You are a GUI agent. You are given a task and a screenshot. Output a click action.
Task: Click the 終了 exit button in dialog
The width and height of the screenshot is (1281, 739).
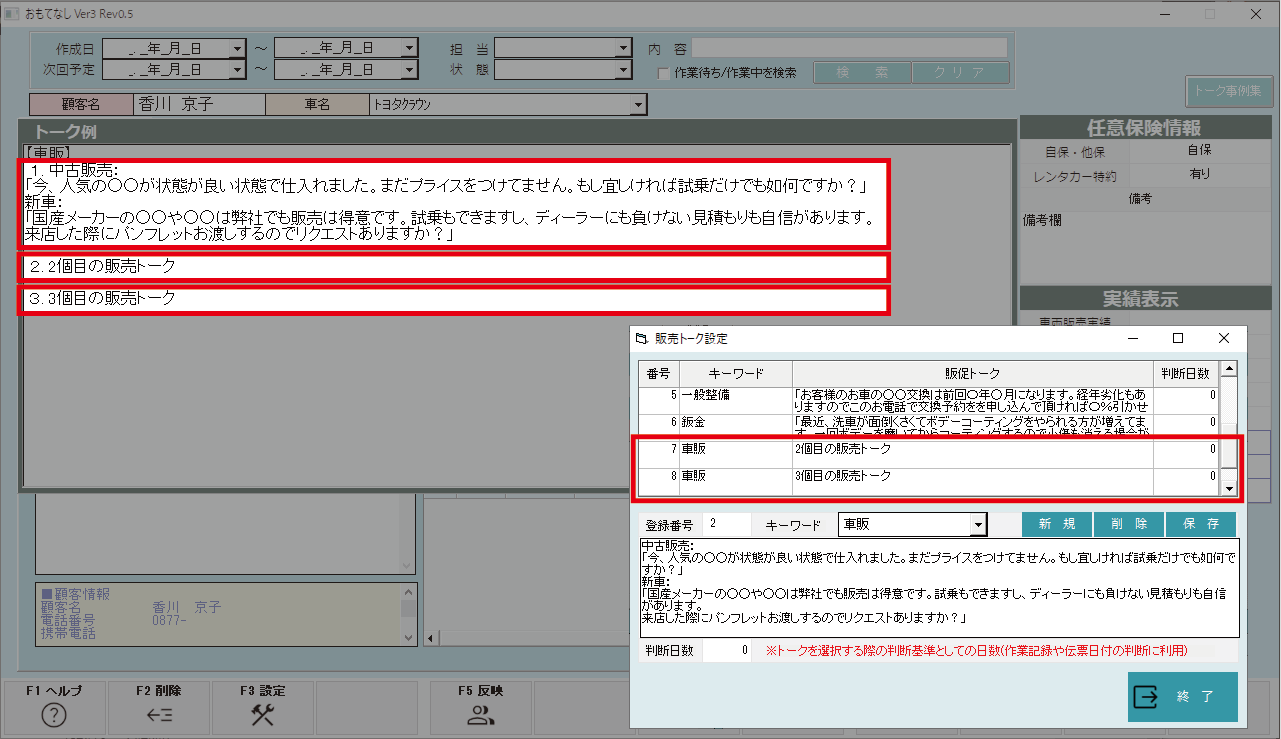pos(1182,697)
